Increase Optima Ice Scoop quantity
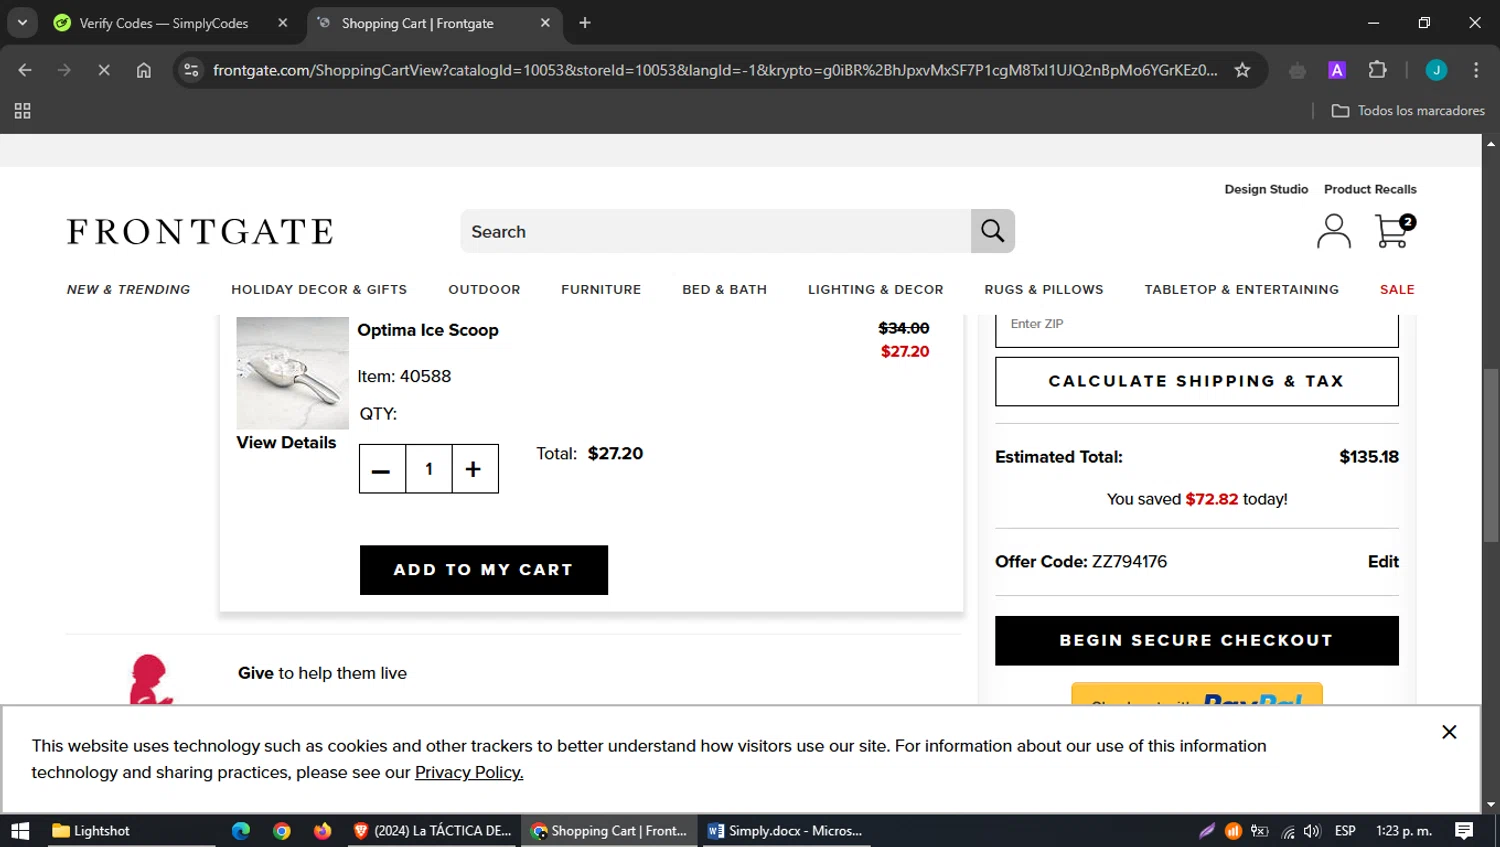This screenshot has width=1500, height=847. point(475,469)
